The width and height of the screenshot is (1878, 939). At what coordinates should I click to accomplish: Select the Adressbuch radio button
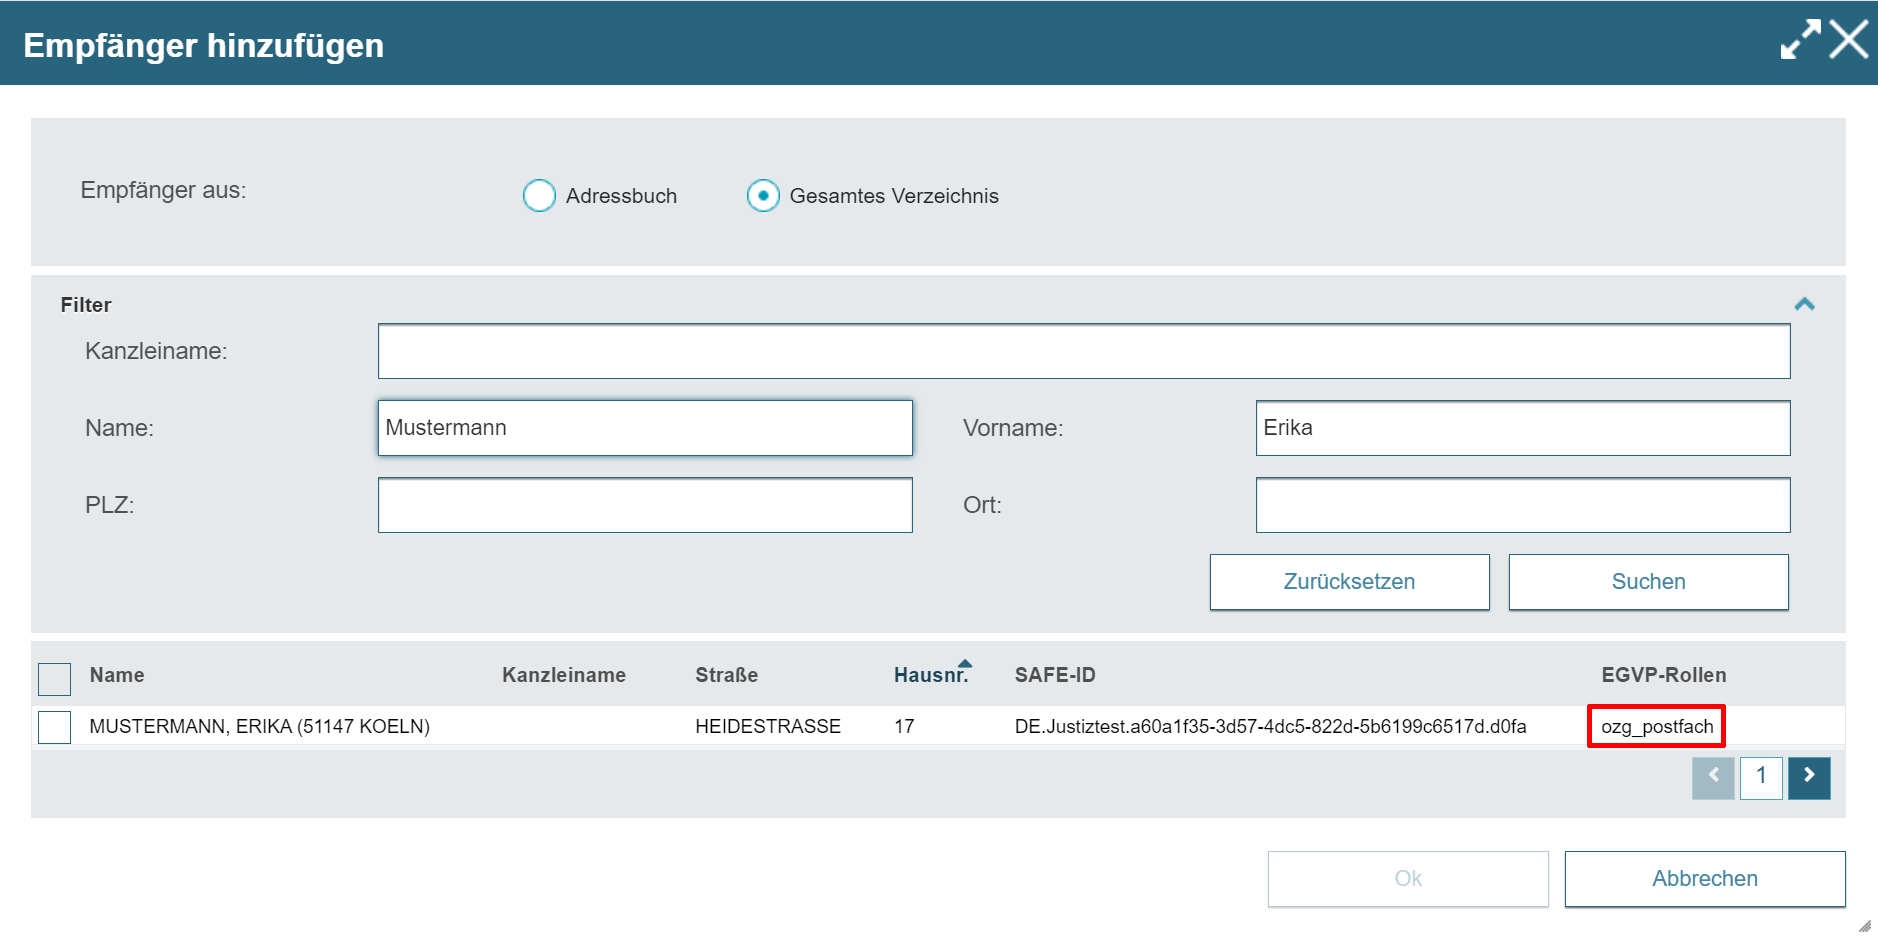[x=540, y=196]
